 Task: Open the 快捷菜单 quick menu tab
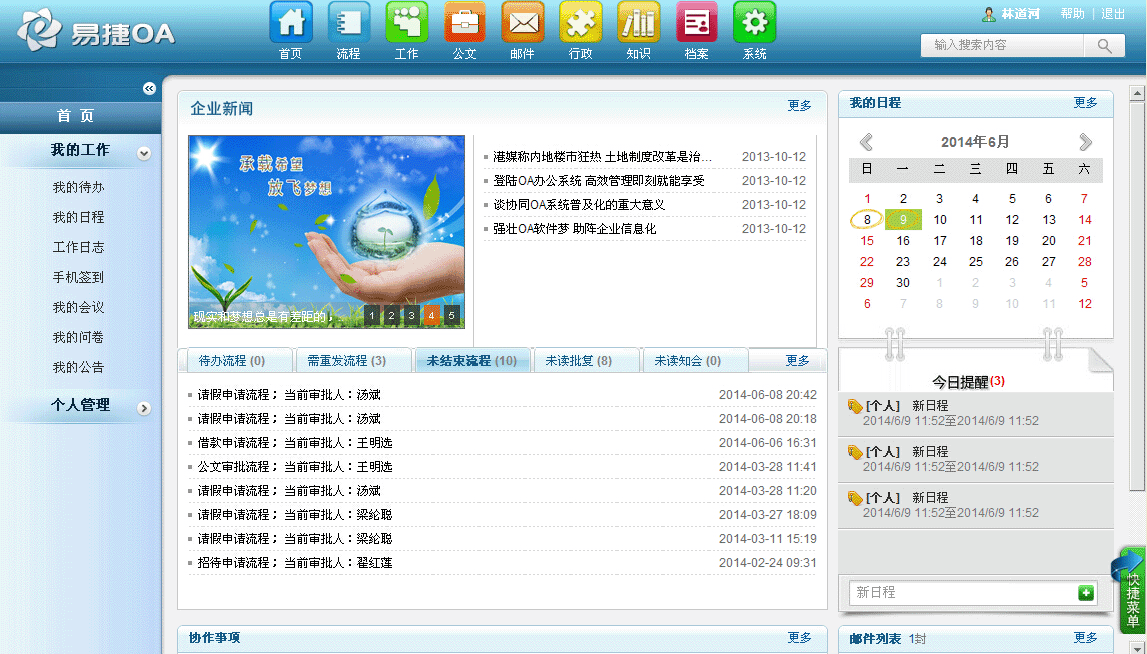[1133, 590]
